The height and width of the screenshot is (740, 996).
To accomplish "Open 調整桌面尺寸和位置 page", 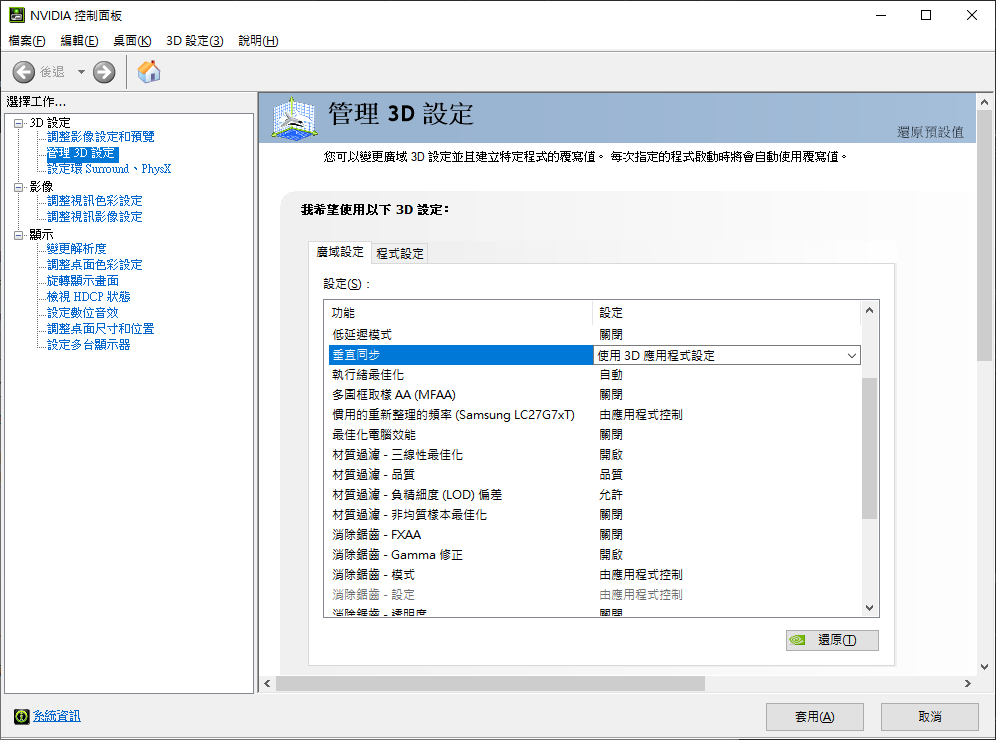I will (x=100, y=328).
